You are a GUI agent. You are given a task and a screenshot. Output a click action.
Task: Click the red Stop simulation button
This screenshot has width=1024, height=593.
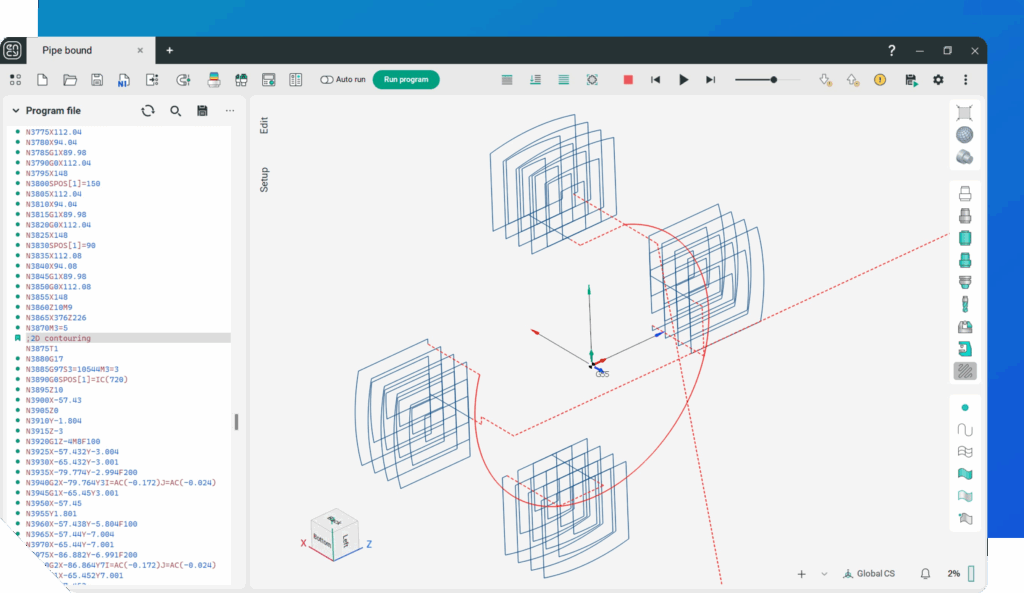click(x=628, y=80)
